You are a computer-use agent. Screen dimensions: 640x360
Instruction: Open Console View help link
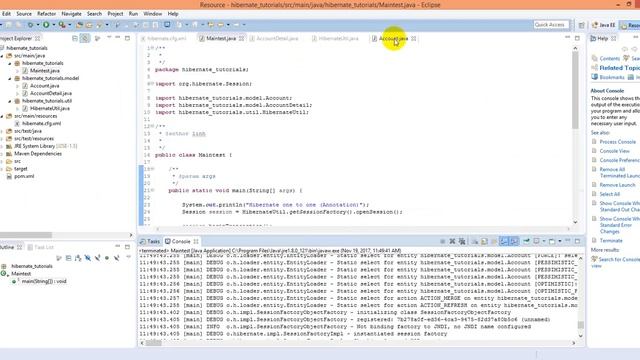[x=614, y=151]
